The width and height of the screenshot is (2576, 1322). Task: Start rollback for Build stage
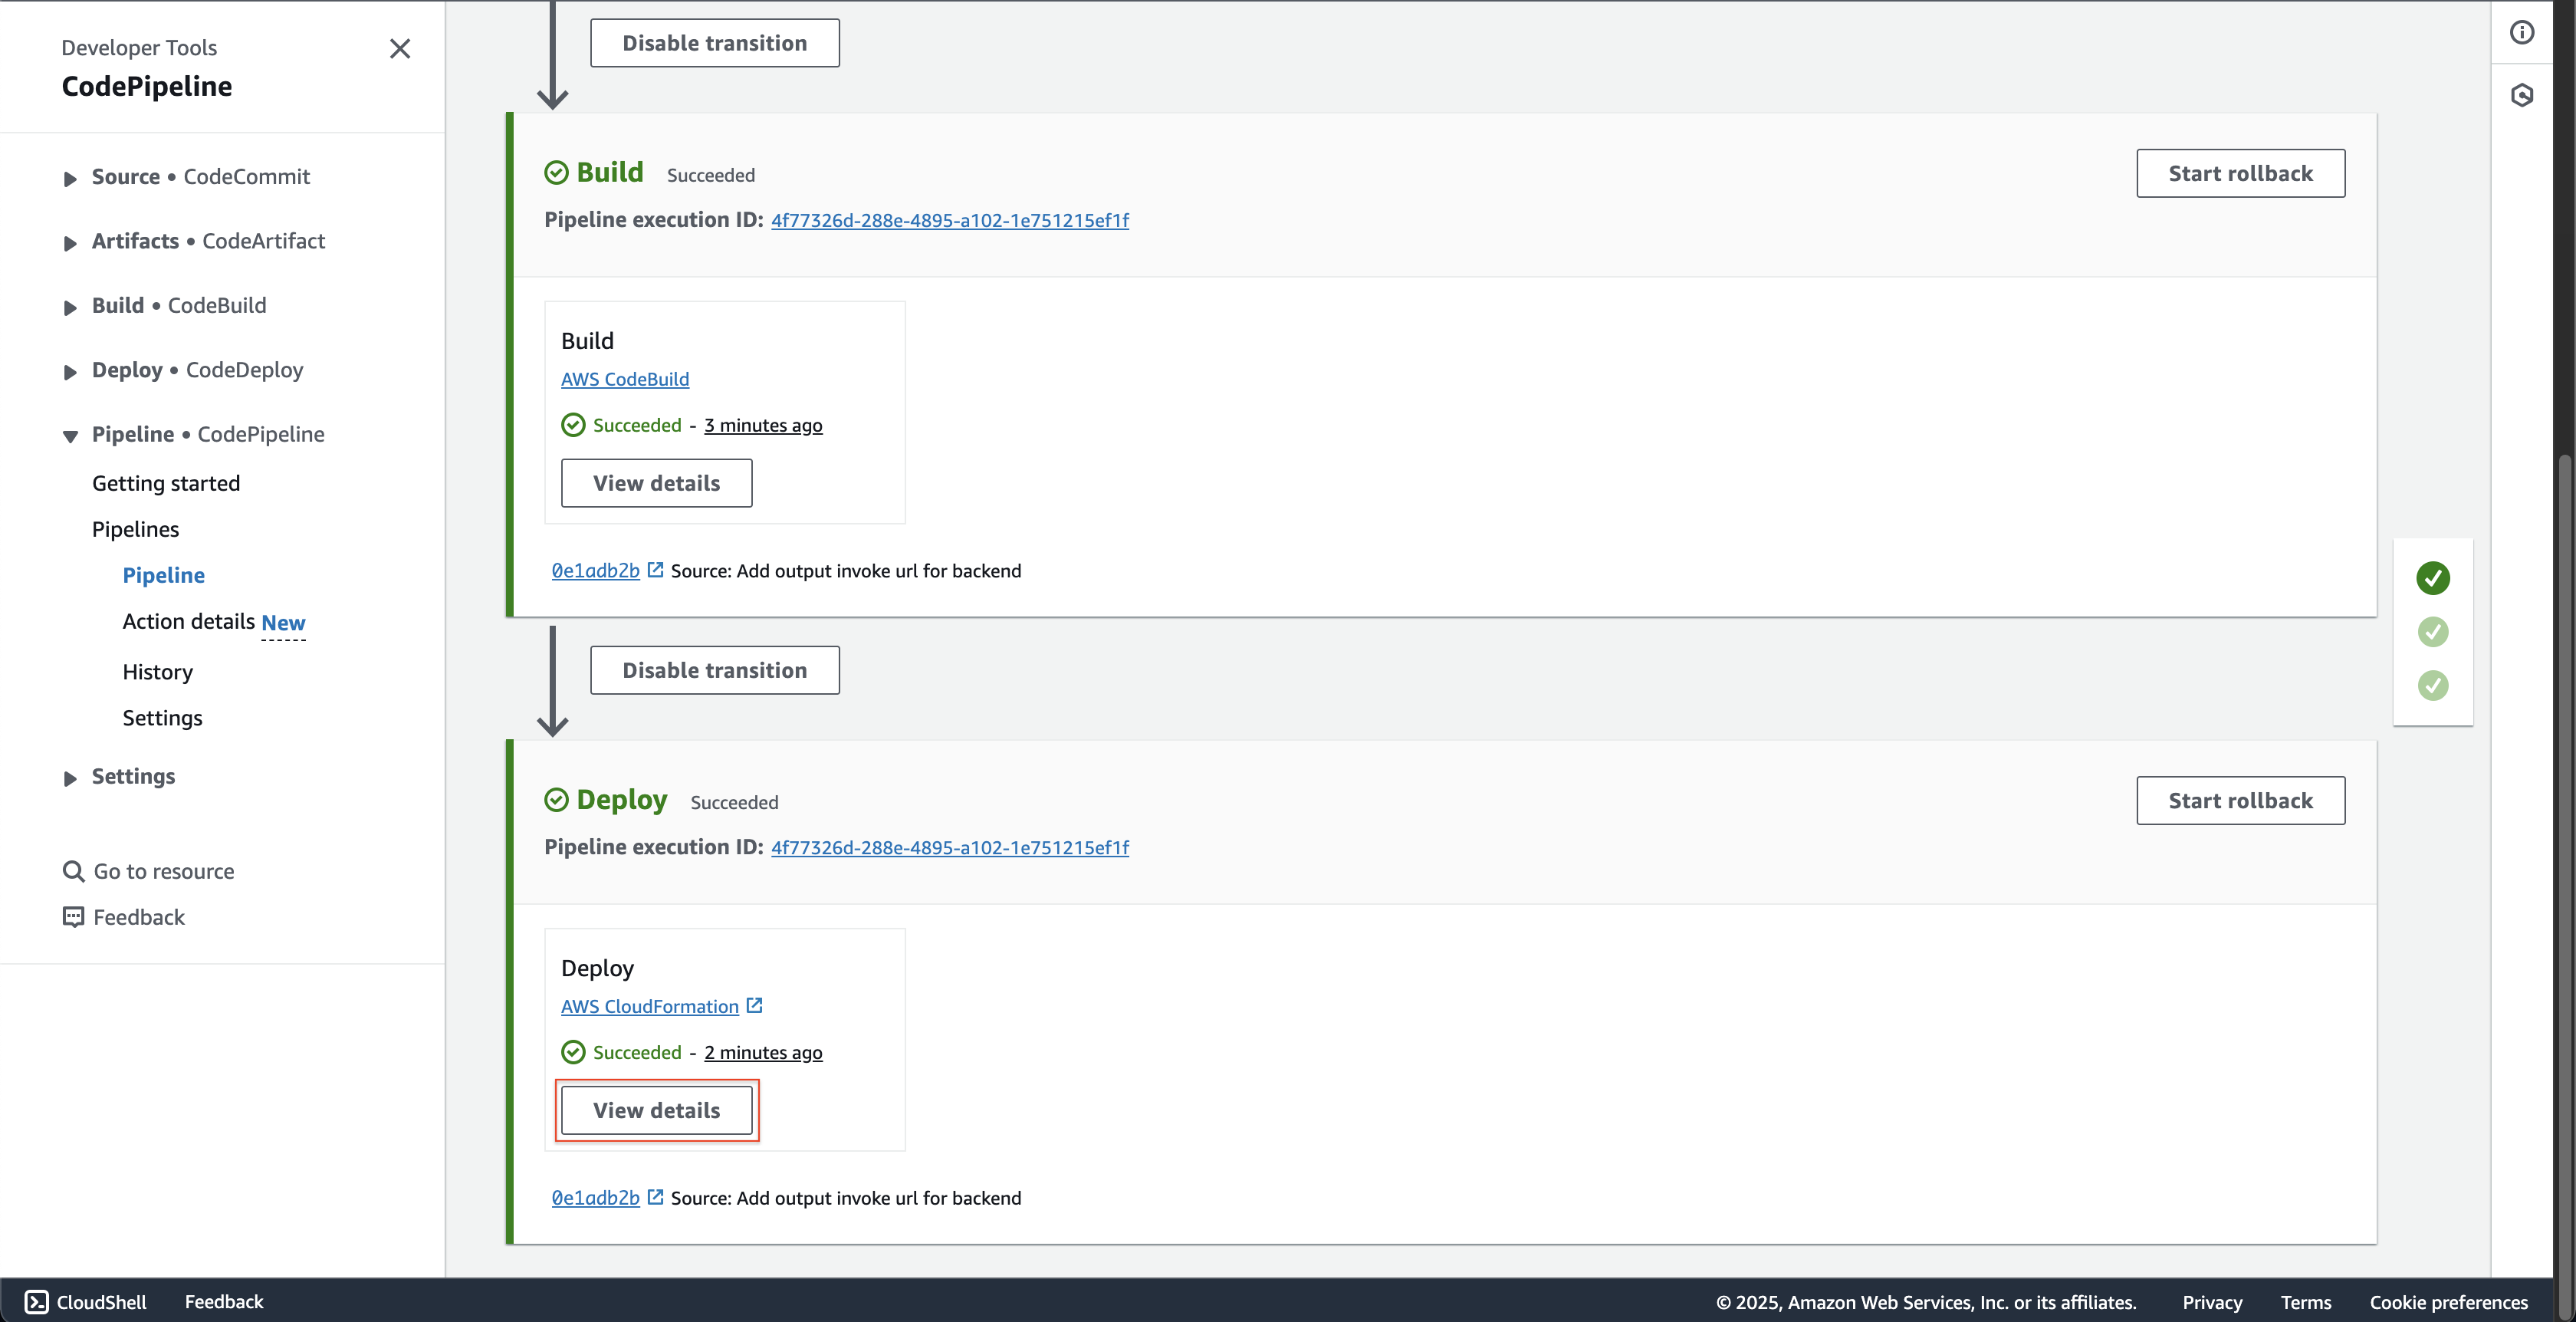pos(2241,173)
